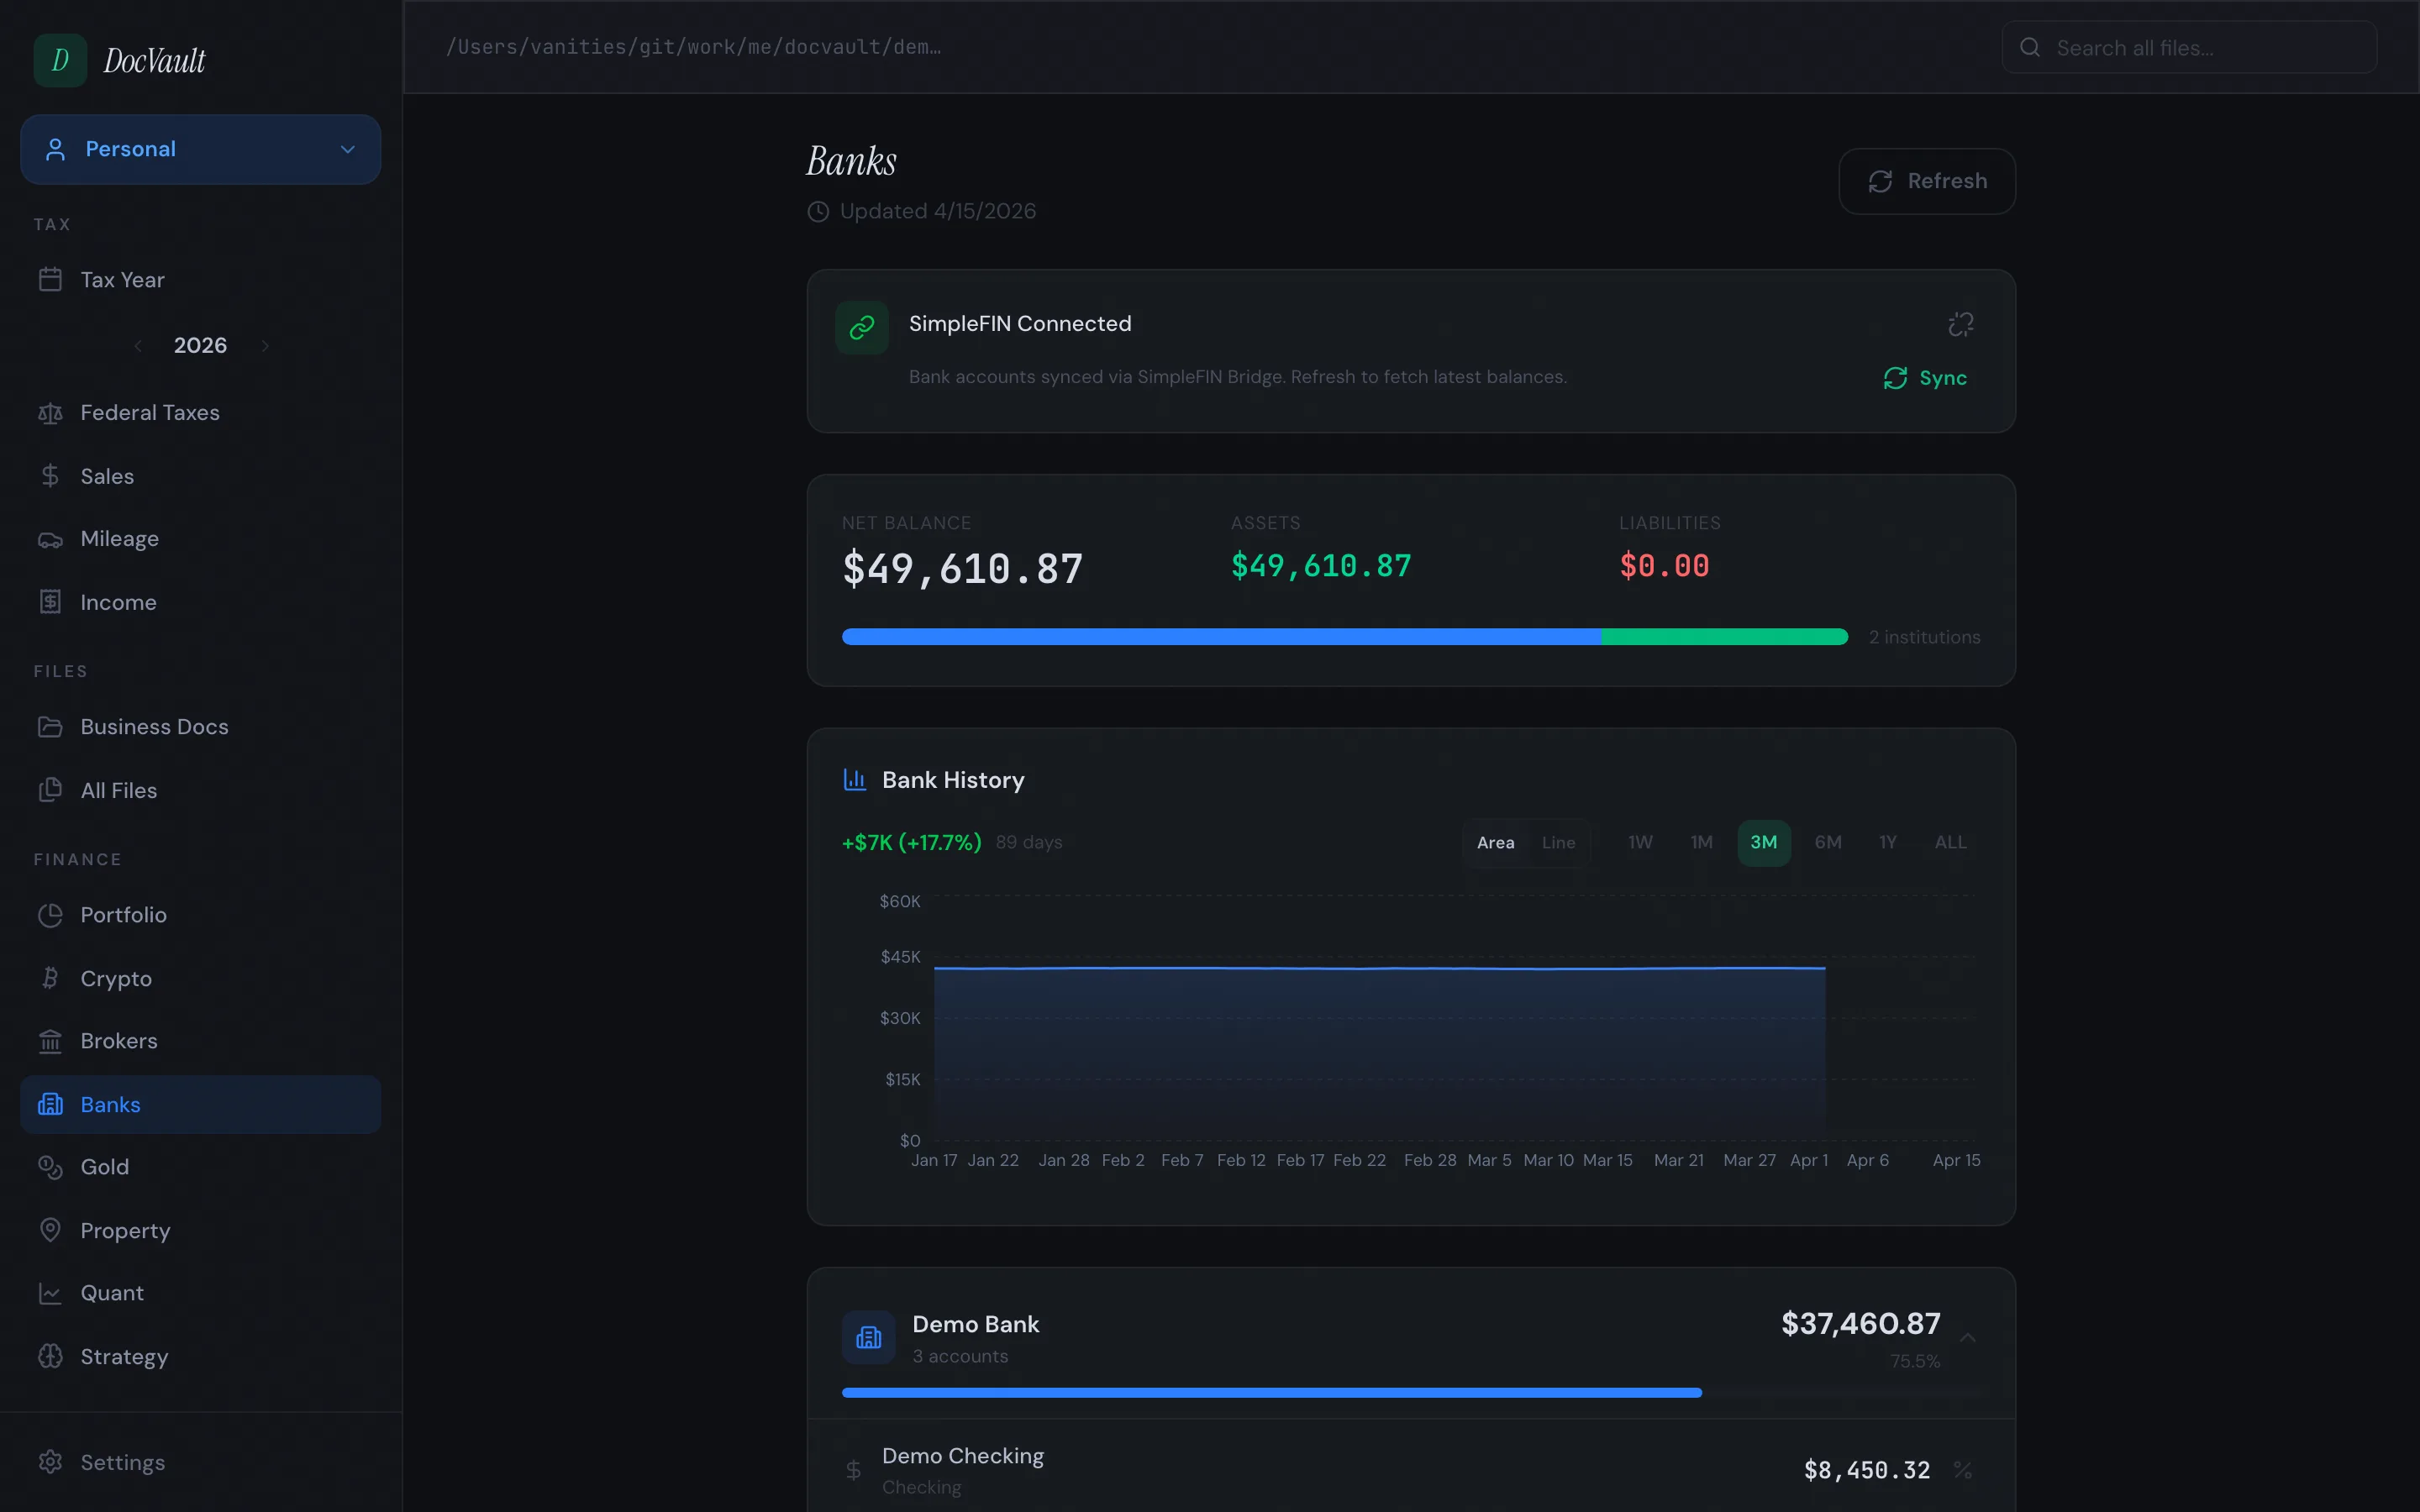Click the liabilities $0.00 value
The width and height of the screenshot is (2420, 1512).
point(1664,566)
